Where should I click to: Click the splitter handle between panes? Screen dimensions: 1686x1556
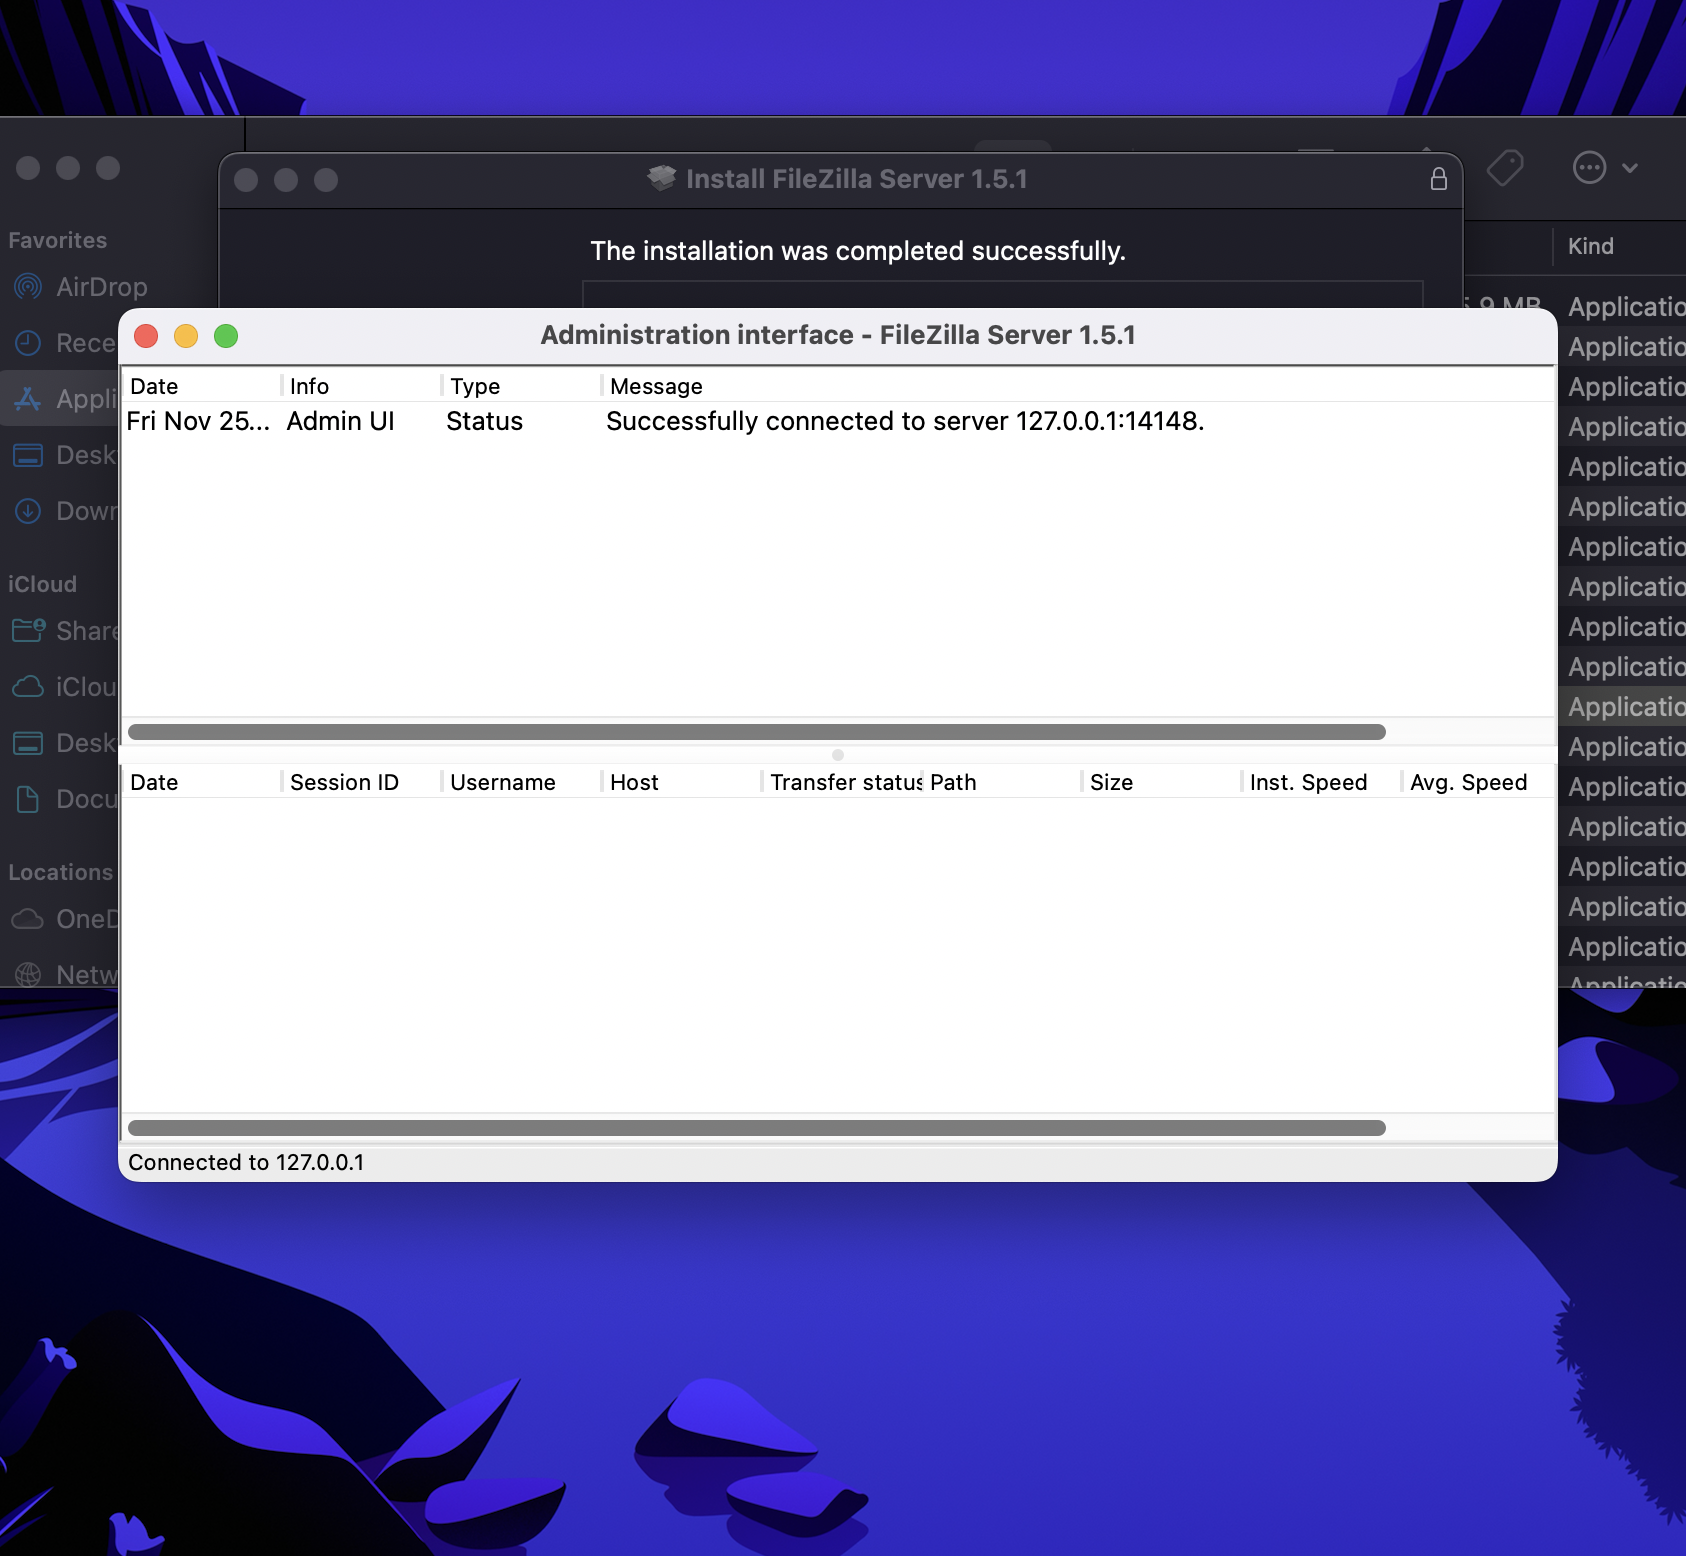pyautogui.click(x=838, y=755)
